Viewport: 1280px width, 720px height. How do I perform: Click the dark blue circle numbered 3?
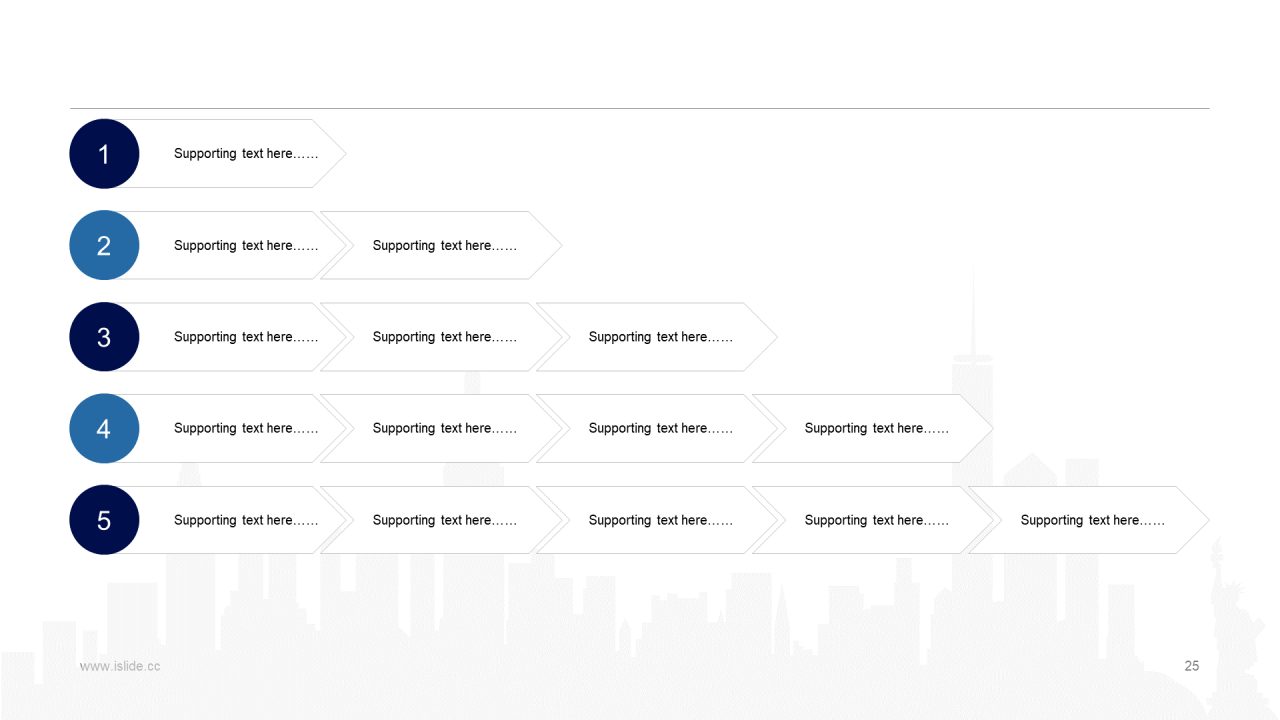point(104,337)
